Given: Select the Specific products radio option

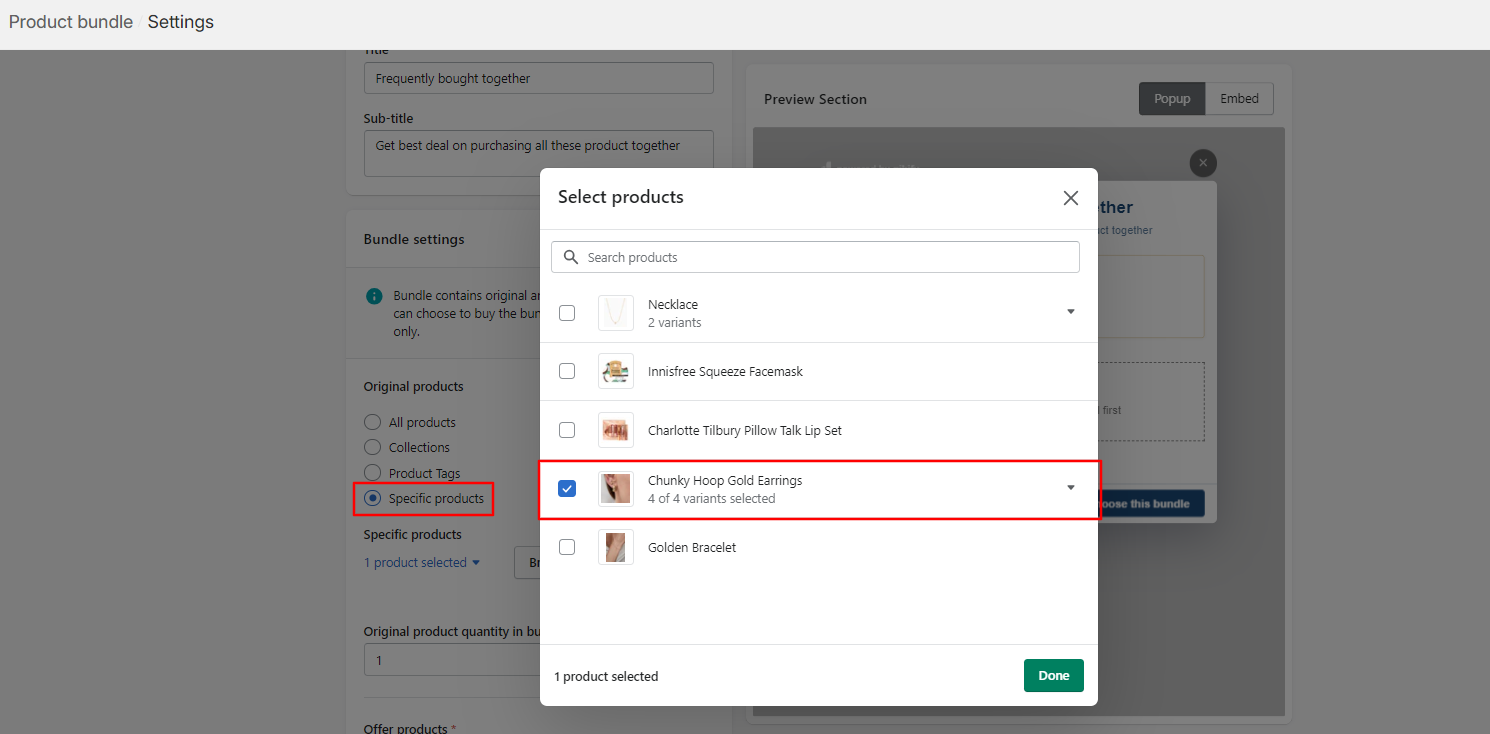Looking at the screenshot, I should click(x=372, y=498).
